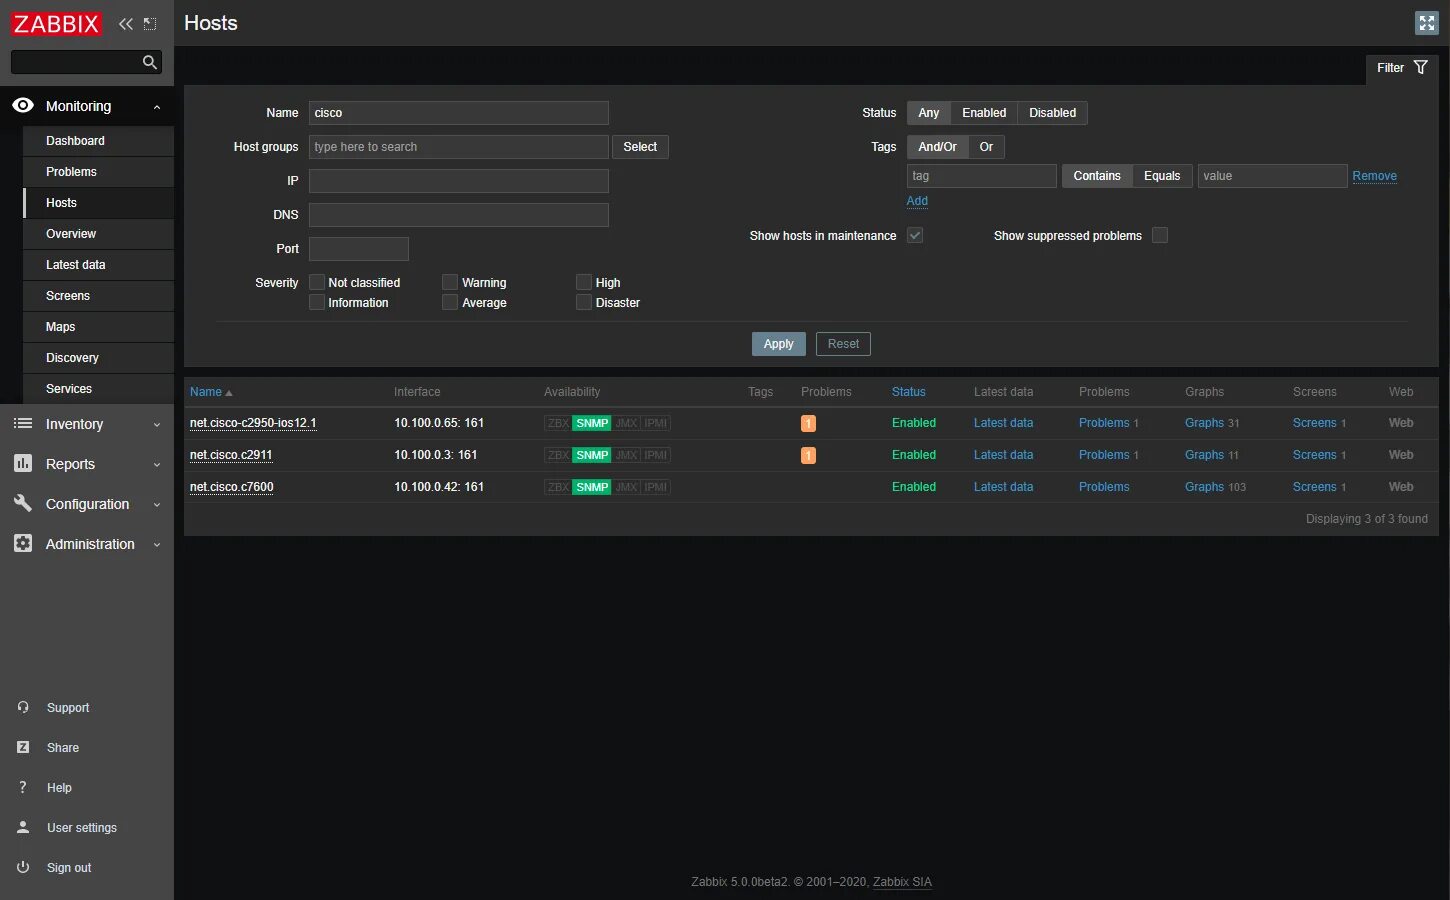Click the Configuration wrench icon
The image size is (1450, 900).
23,504
